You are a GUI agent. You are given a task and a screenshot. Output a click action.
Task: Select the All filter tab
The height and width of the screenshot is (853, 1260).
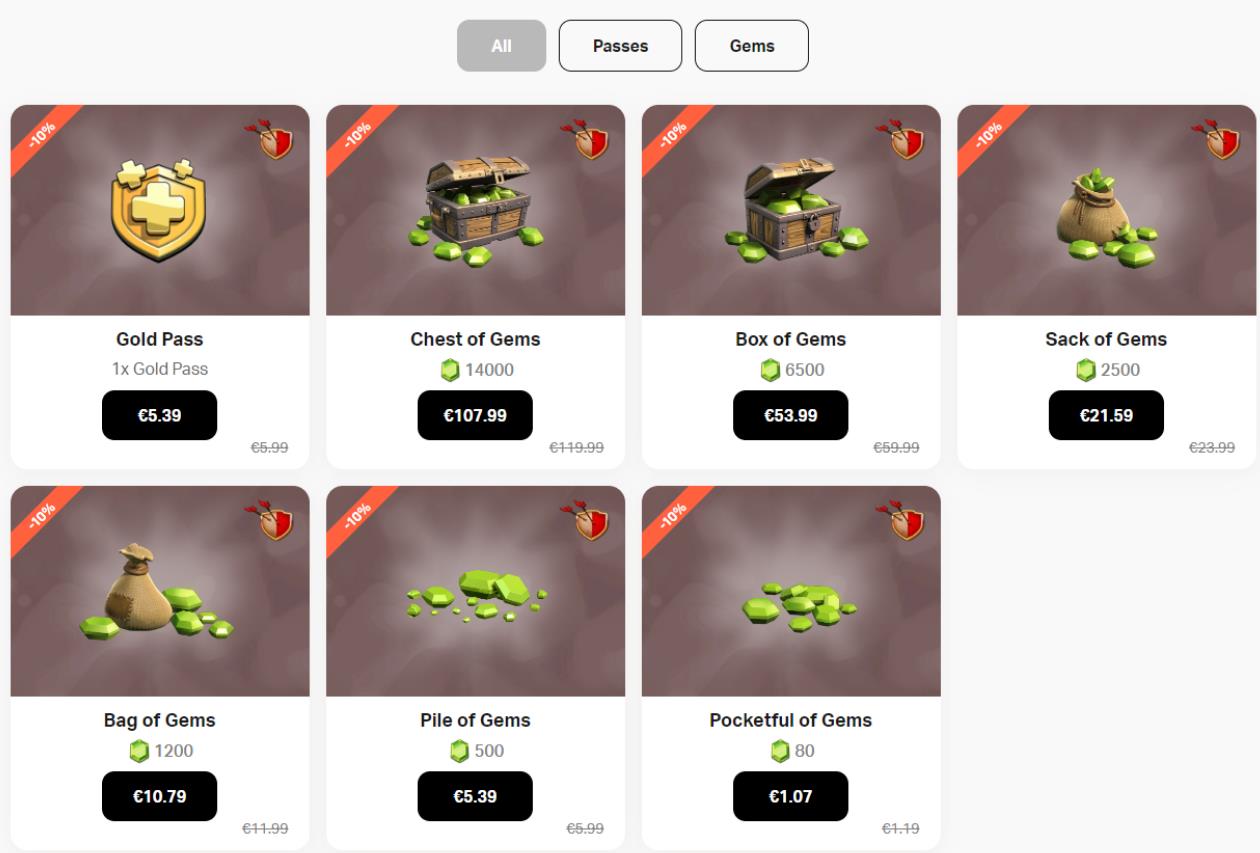[x=502, y=46]
